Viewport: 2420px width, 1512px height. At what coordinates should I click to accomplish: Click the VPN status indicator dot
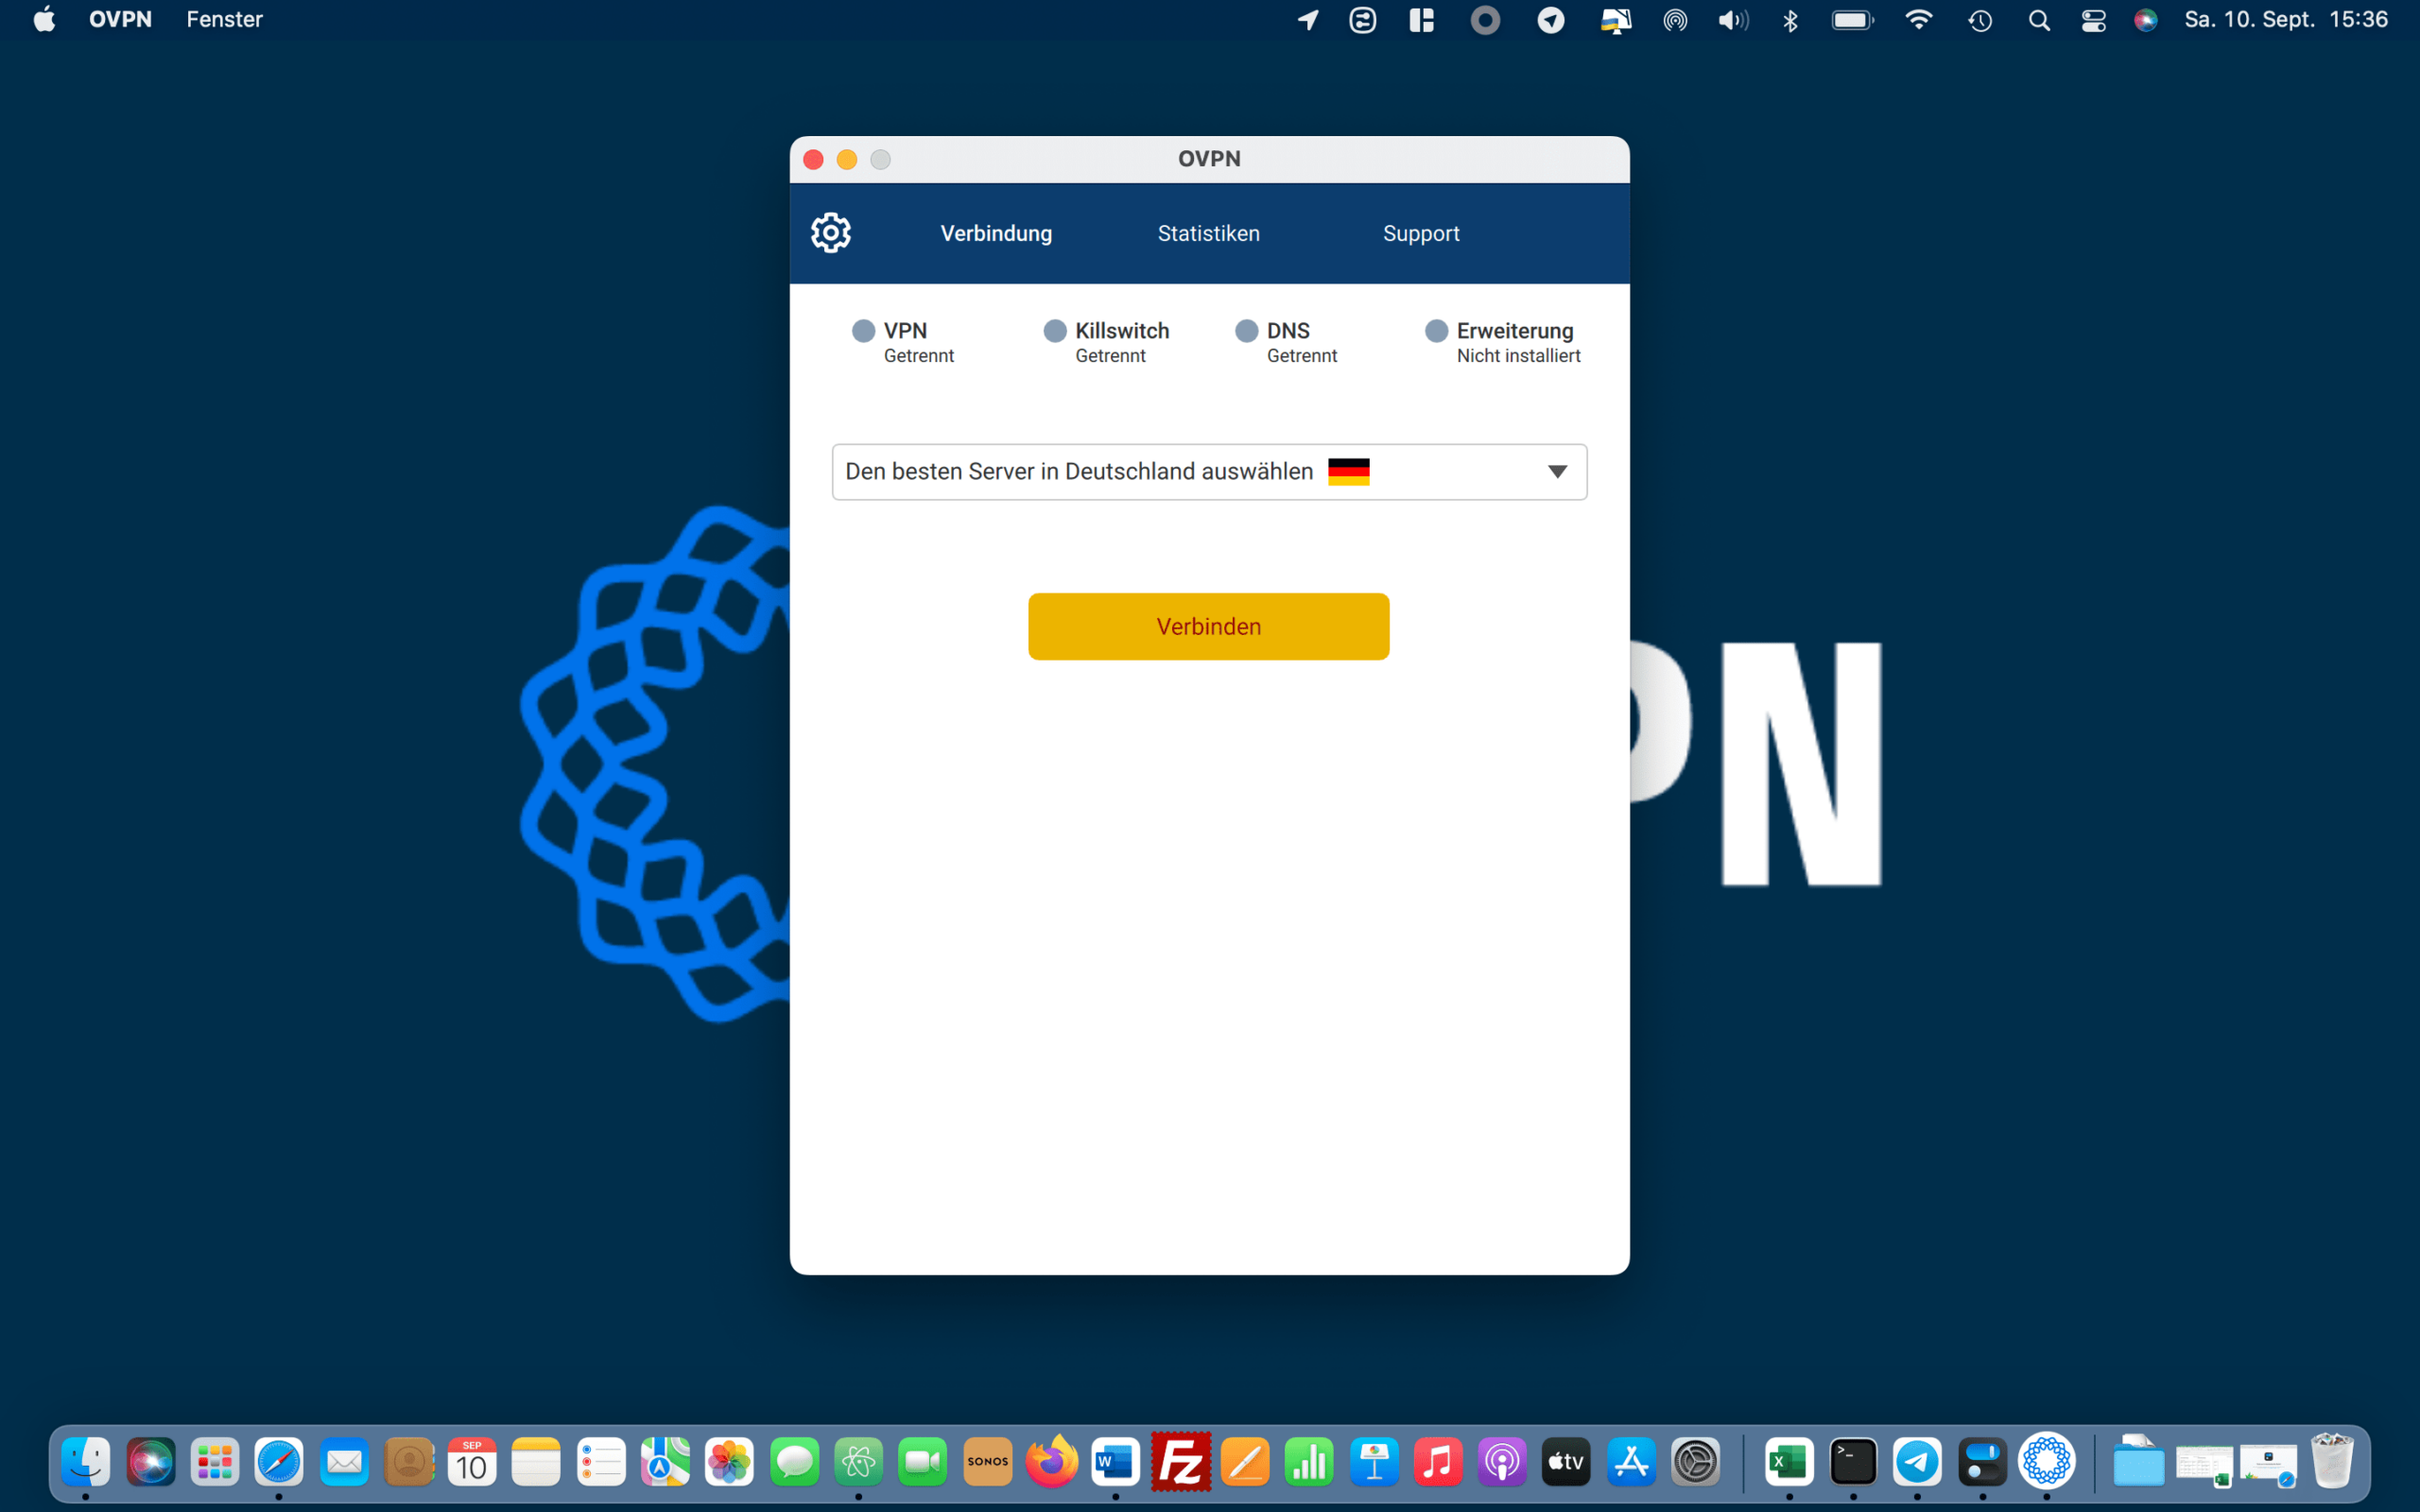pyautogui.click(x=863, y=331)
